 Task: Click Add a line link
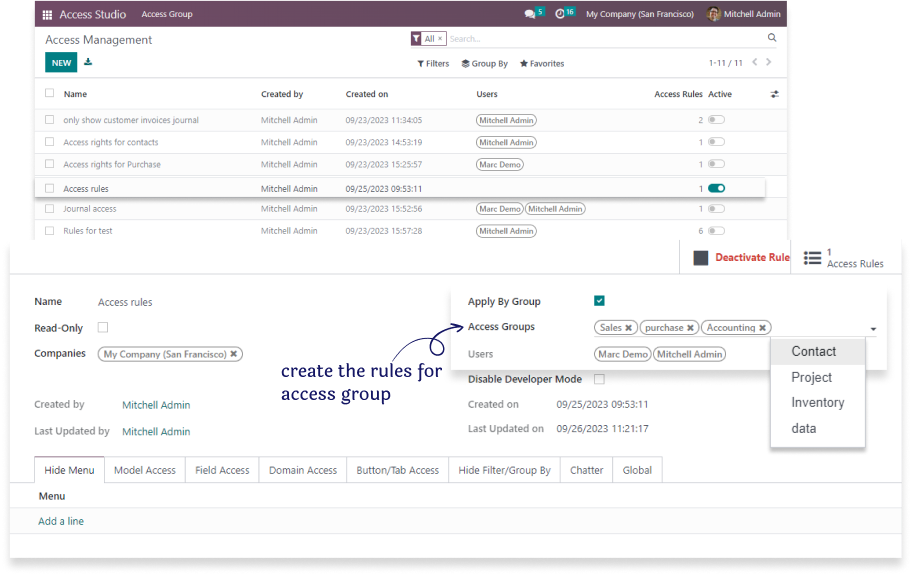[61, 521]
